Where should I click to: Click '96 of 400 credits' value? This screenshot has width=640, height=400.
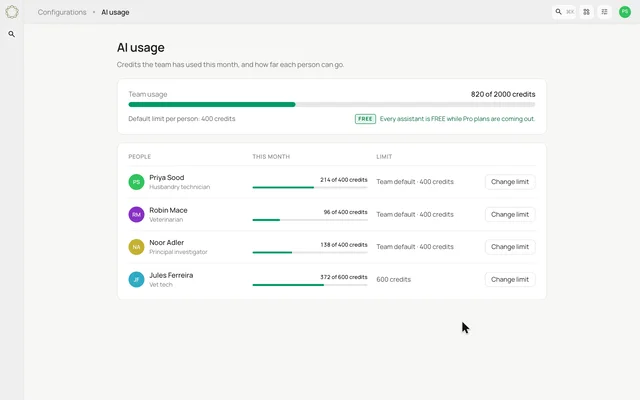click(x=345, y=212)
